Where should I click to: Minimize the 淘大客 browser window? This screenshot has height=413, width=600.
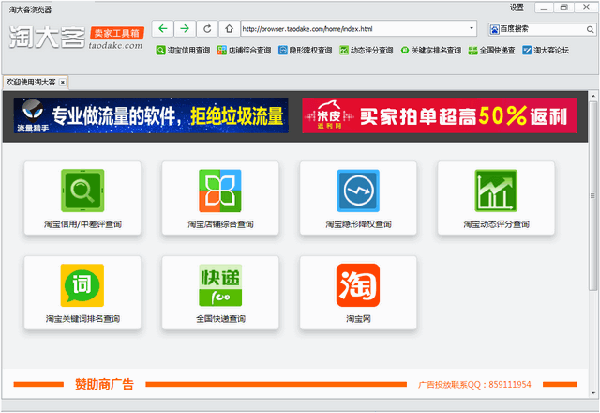pos(544,8)
